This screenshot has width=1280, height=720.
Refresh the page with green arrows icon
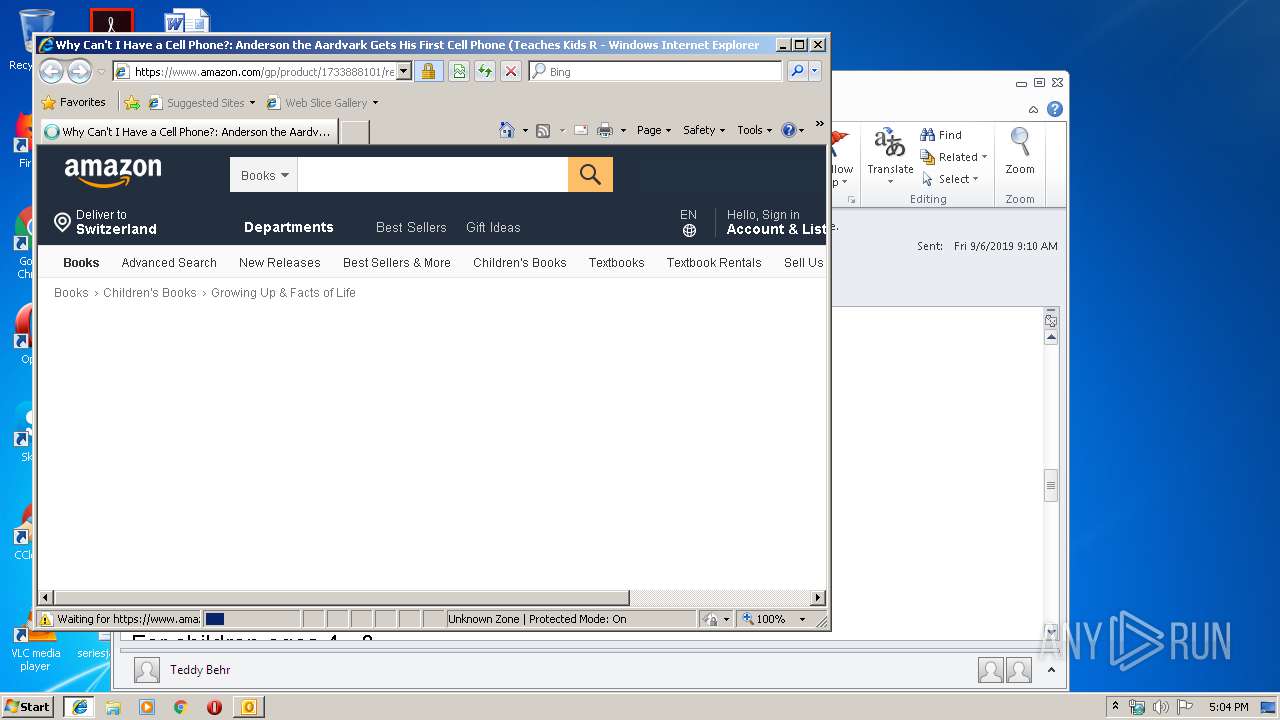484,71
